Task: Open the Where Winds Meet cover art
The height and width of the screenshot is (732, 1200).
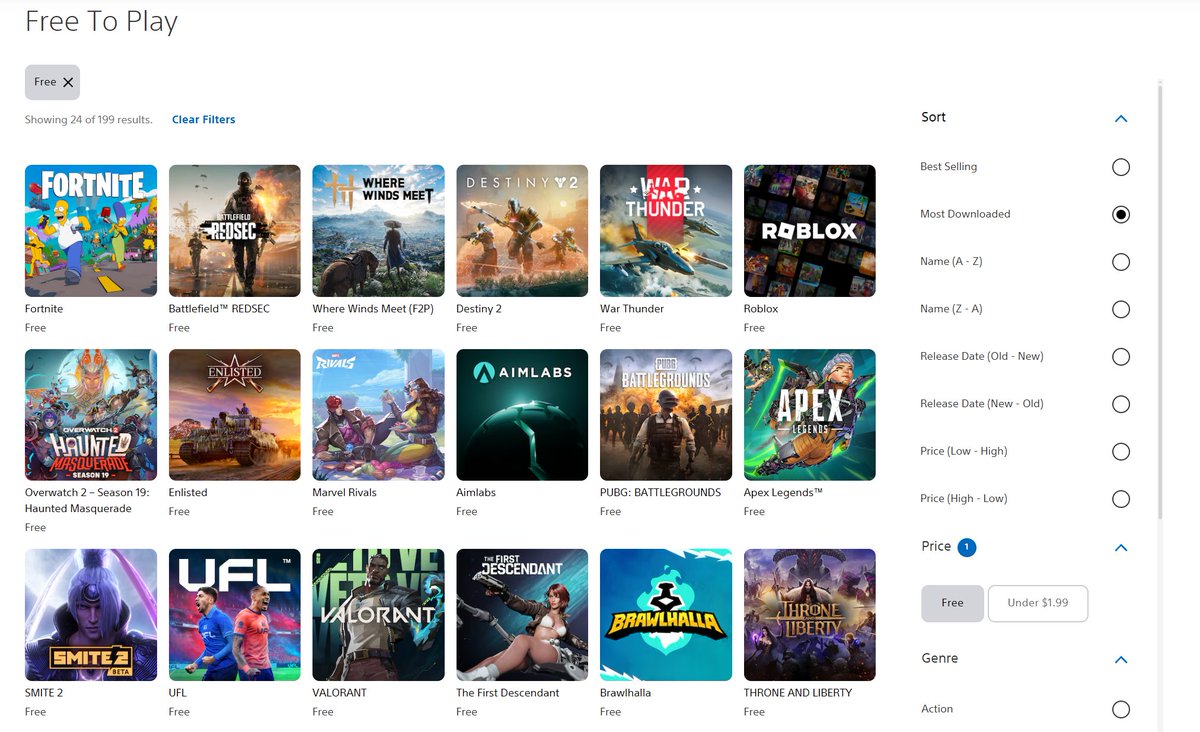Action: pyautogui.click(x=379, y=231)
